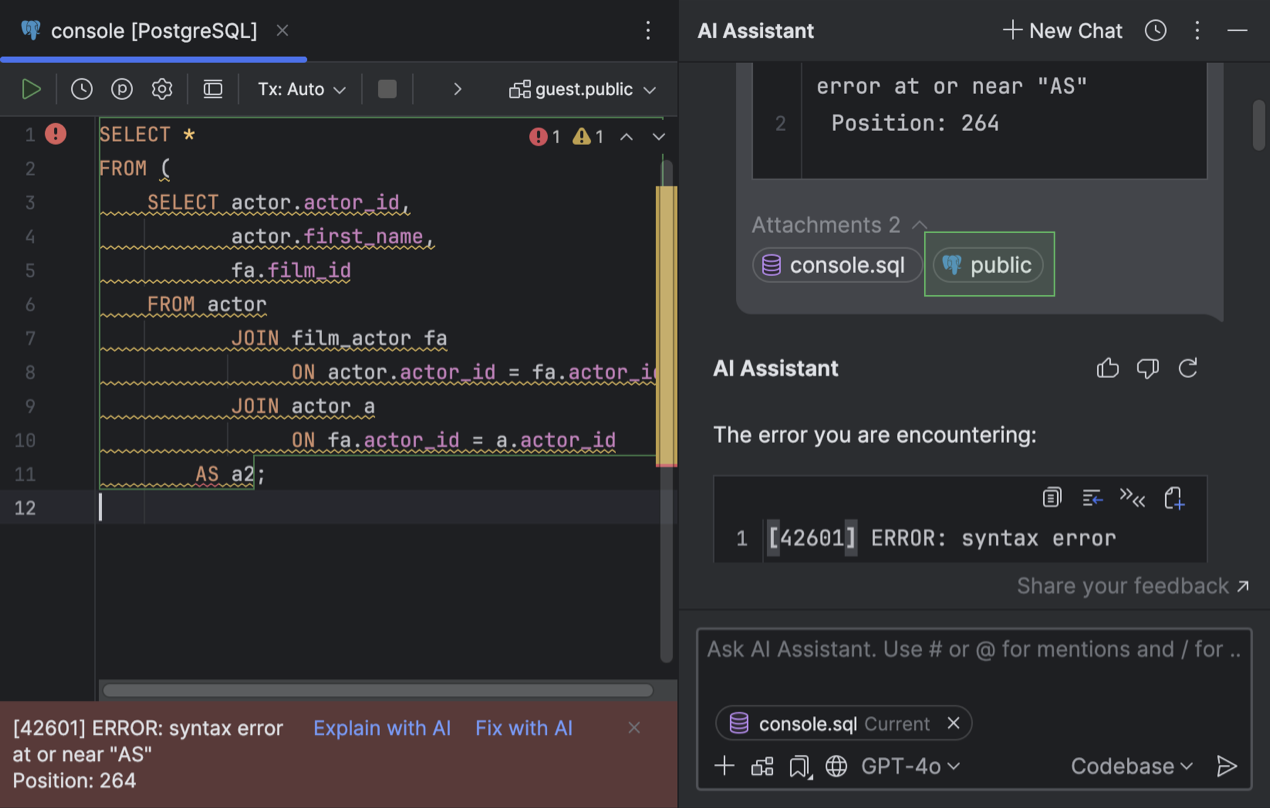The height and width of the screenshot is (808, 1270).
Task: Click Fix with AI in the error bar
Action: (x=524, y=728)
